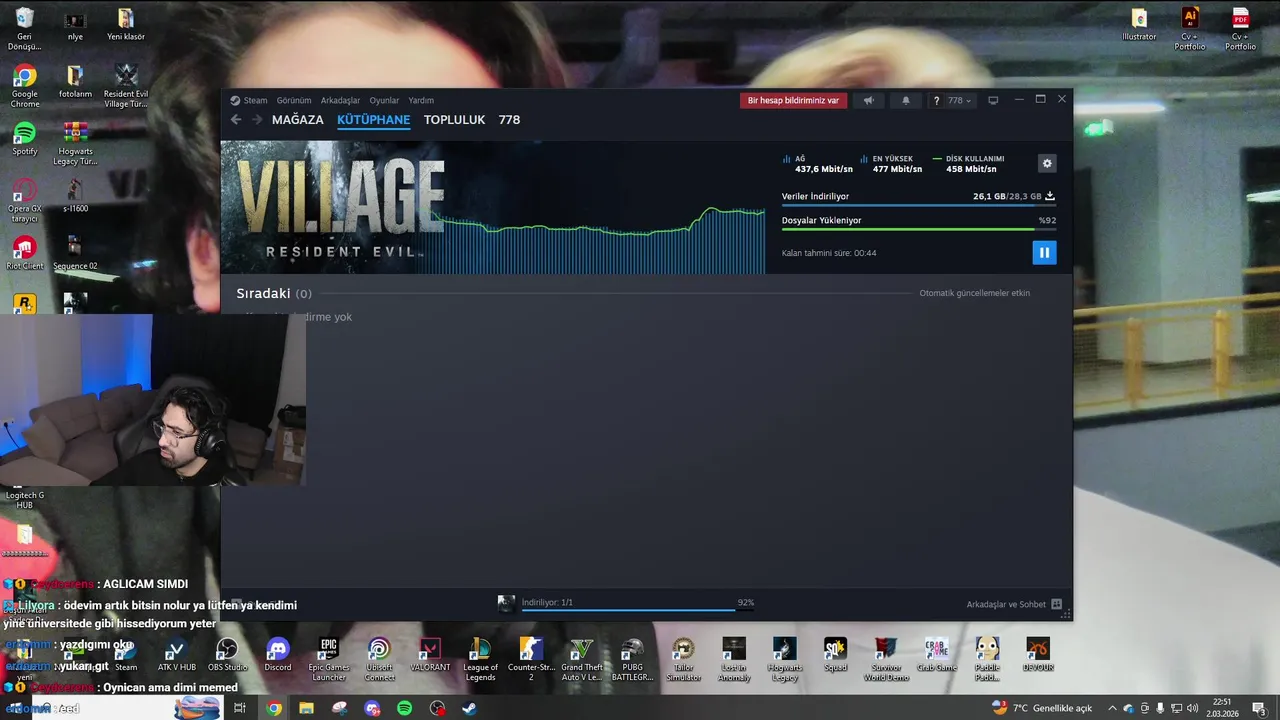Screen dimensions: 1280x720
Task: Click the Steam icon in taskbar
Action: click(469, 708)
